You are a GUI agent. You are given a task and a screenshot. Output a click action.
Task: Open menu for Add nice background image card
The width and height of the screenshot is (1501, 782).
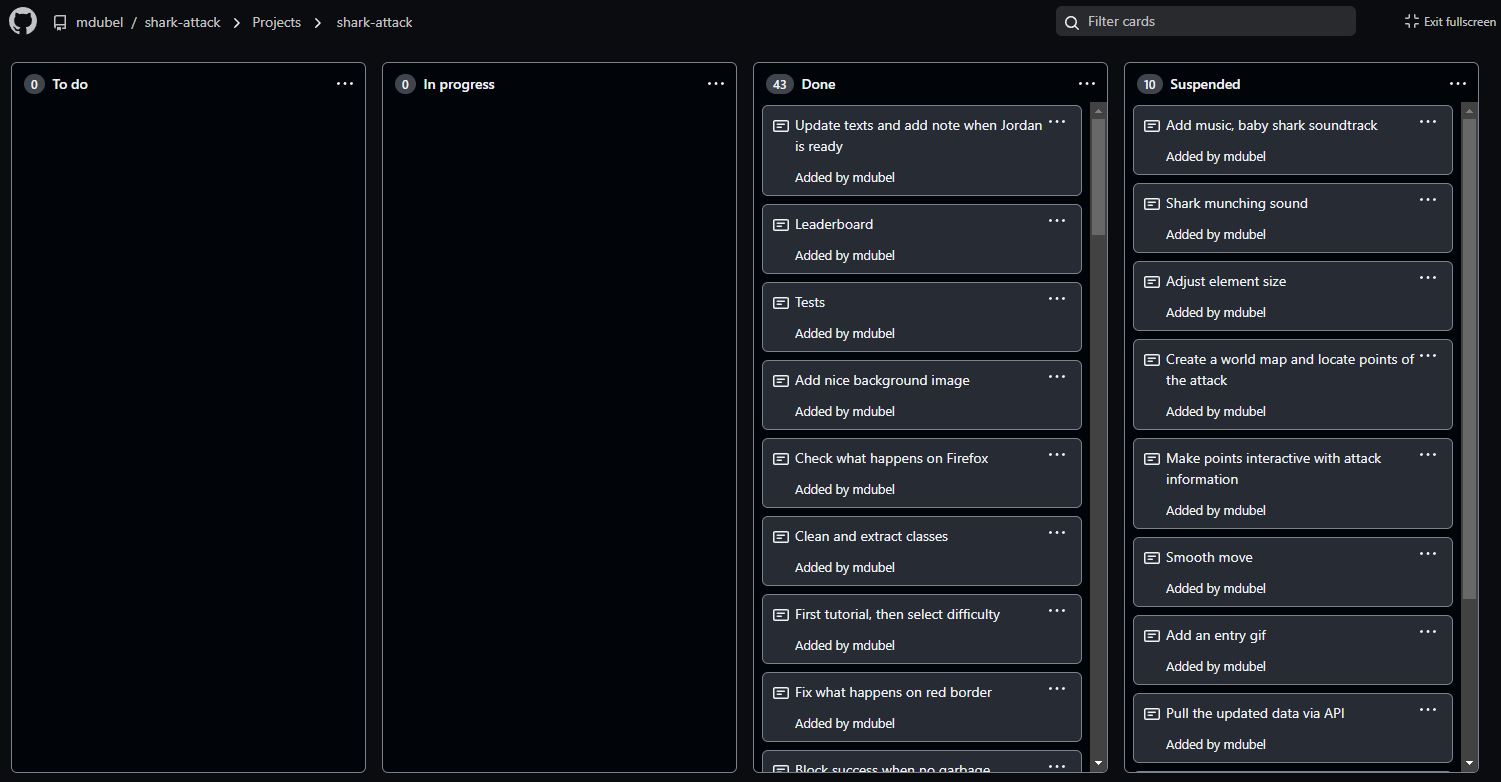[1057, 377]
